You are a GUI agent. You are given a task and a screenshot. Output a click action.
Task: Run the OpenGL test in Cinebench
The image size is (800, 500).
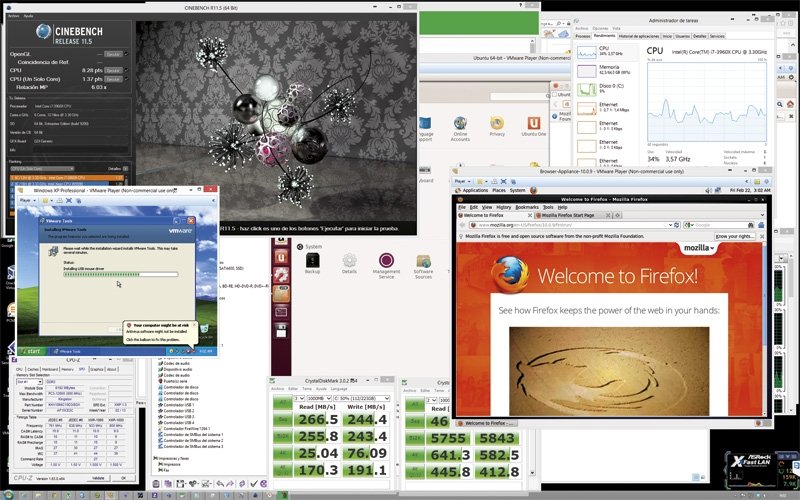[x=113, y=54]
